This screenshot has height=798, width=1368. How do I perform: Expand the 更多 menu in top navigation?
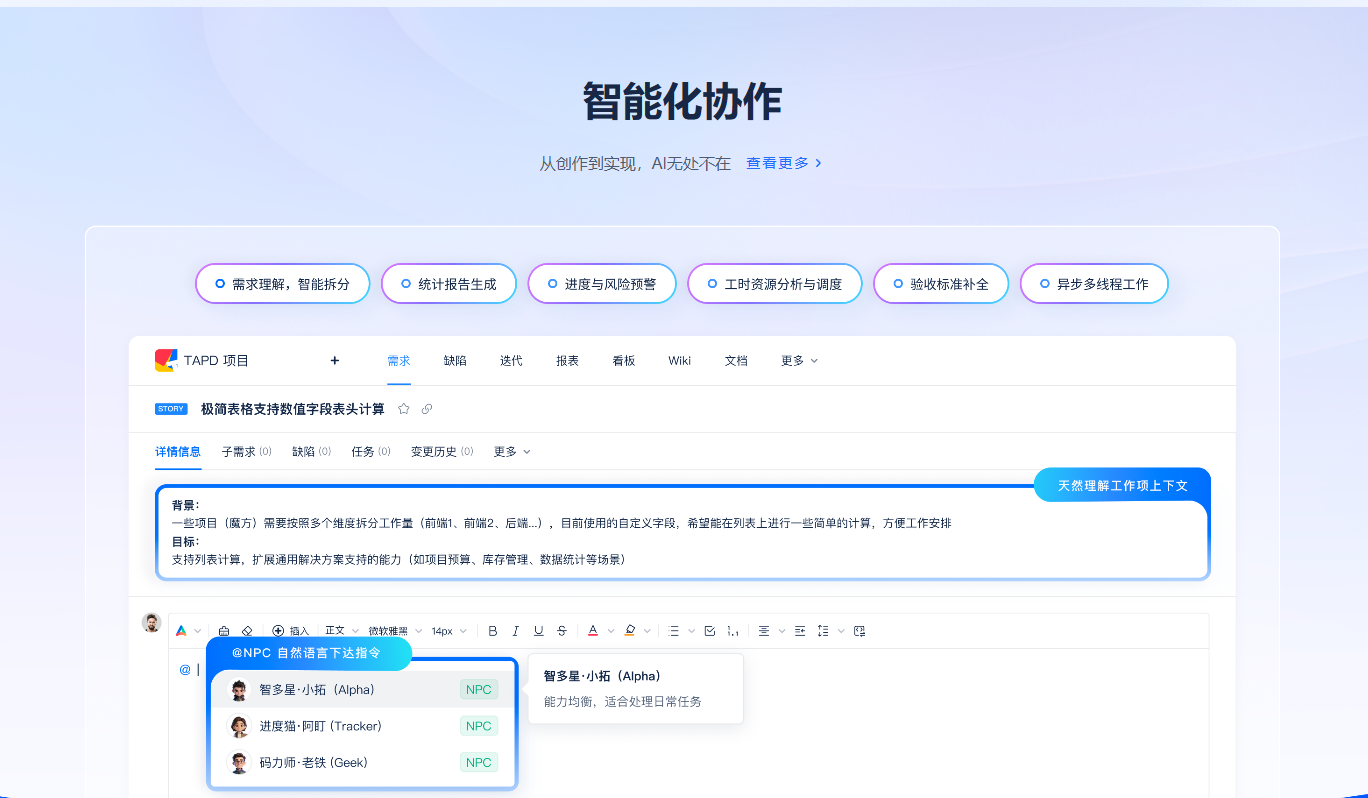(x=799, y=361)
